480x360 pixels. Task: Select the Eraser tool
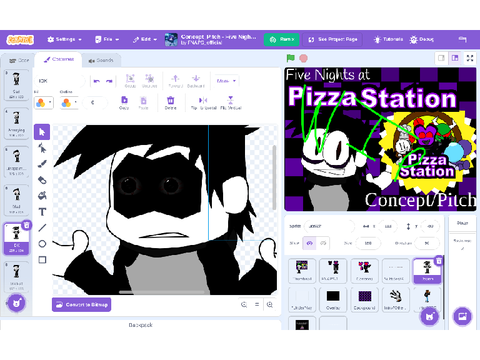(42, 180)
